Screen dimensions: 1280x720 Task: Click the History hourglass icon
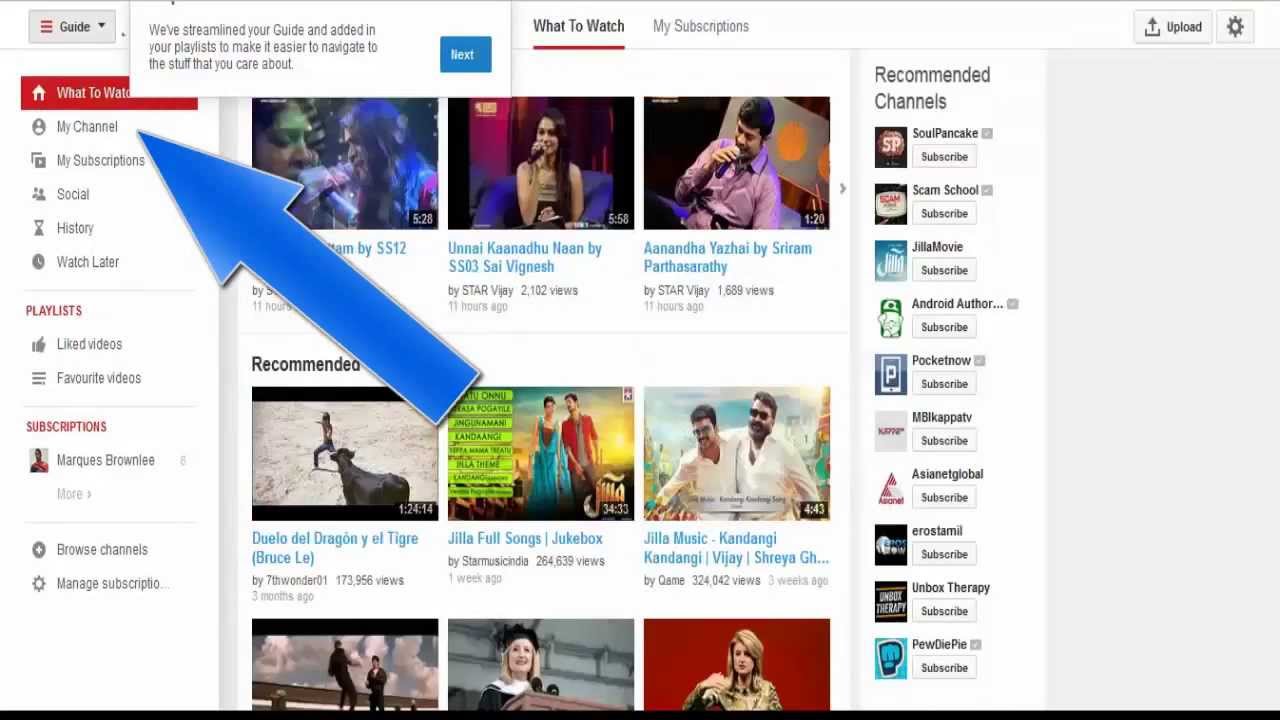point(39,228)
